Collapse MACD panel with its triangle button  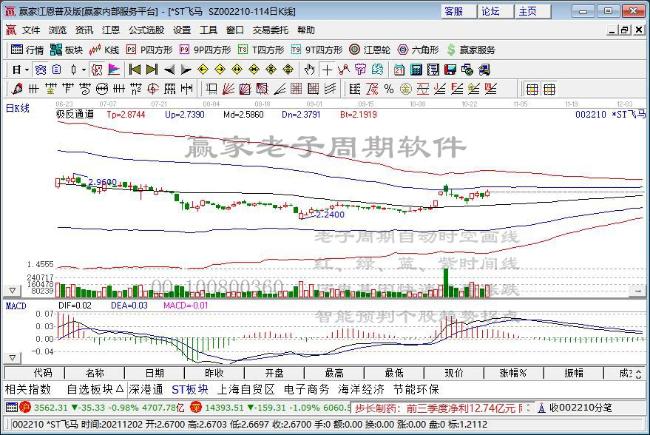pos(12,357)
